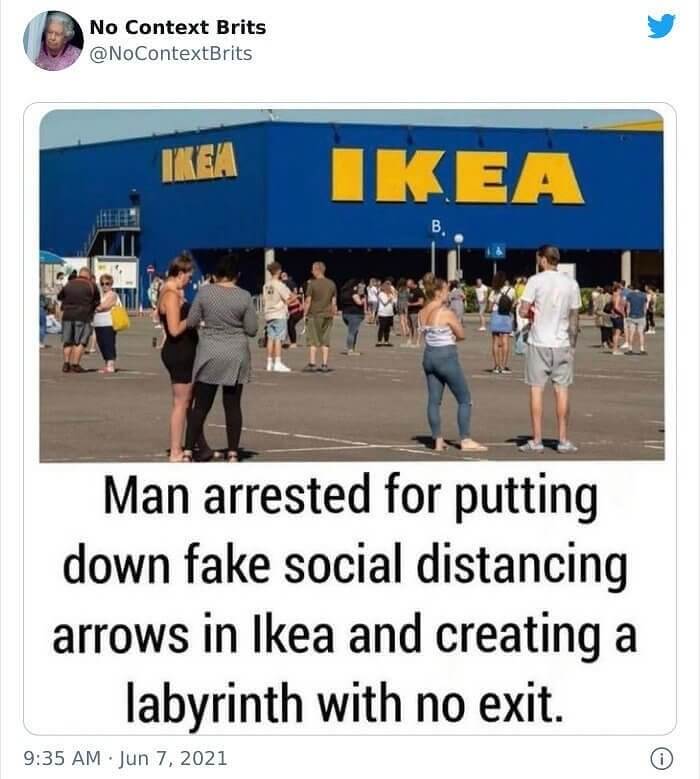Viewport: 700px width, 779px height.
Task: Open the 9:35 AM timestamp link
Action: coord(62,758)
